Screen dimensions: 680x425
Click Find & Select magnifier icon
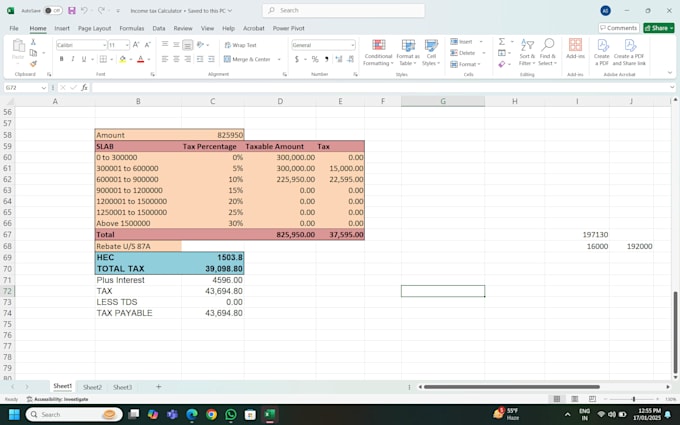tap(548, 52)
